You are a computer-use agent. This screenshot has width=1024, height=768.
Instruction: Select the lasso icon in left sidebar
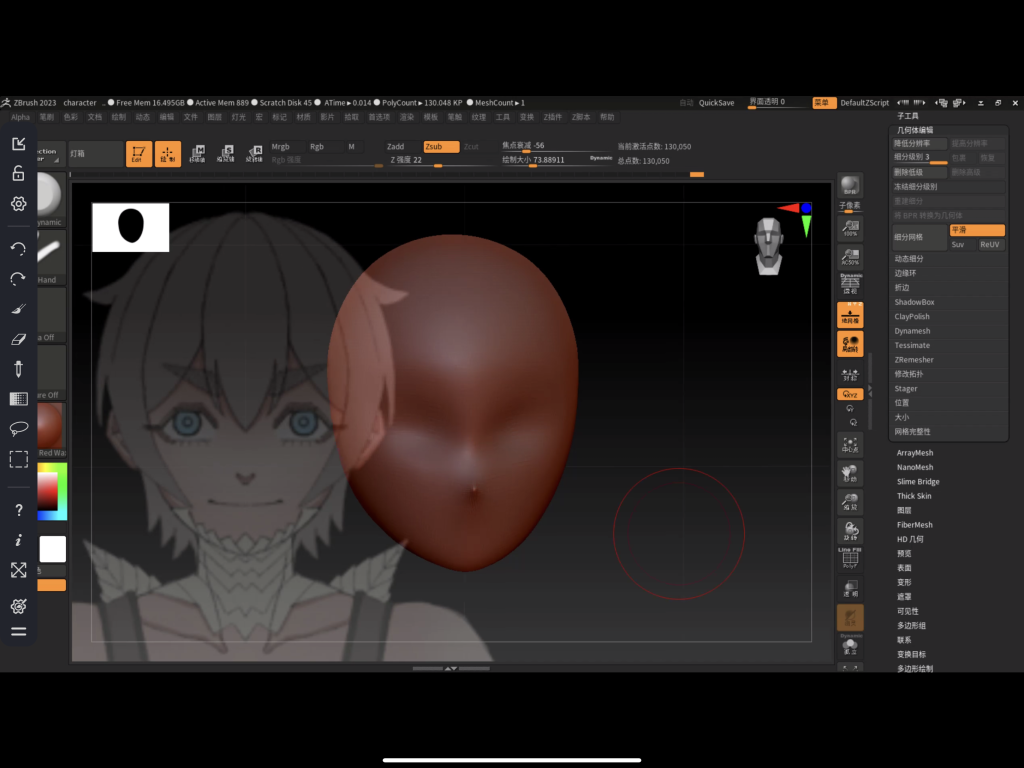(x=18, y=429)
